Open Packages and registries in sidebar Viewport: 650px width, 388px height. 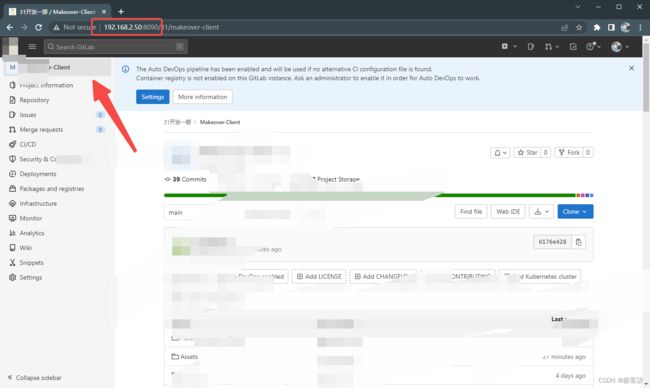[x=51, y=189]
